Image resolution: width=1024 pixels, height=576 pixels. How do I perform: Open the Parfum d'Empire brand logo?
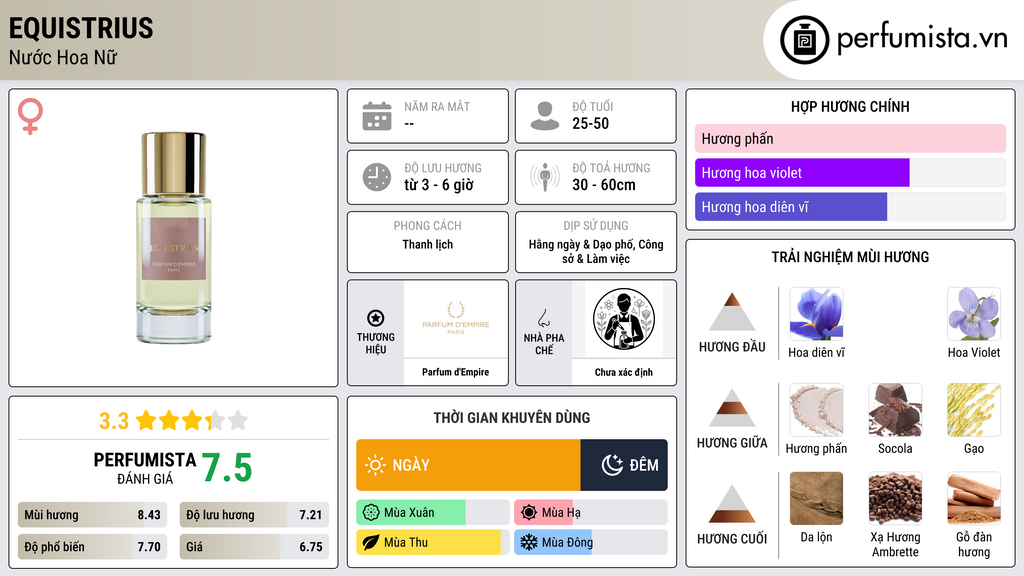point(455,319)
